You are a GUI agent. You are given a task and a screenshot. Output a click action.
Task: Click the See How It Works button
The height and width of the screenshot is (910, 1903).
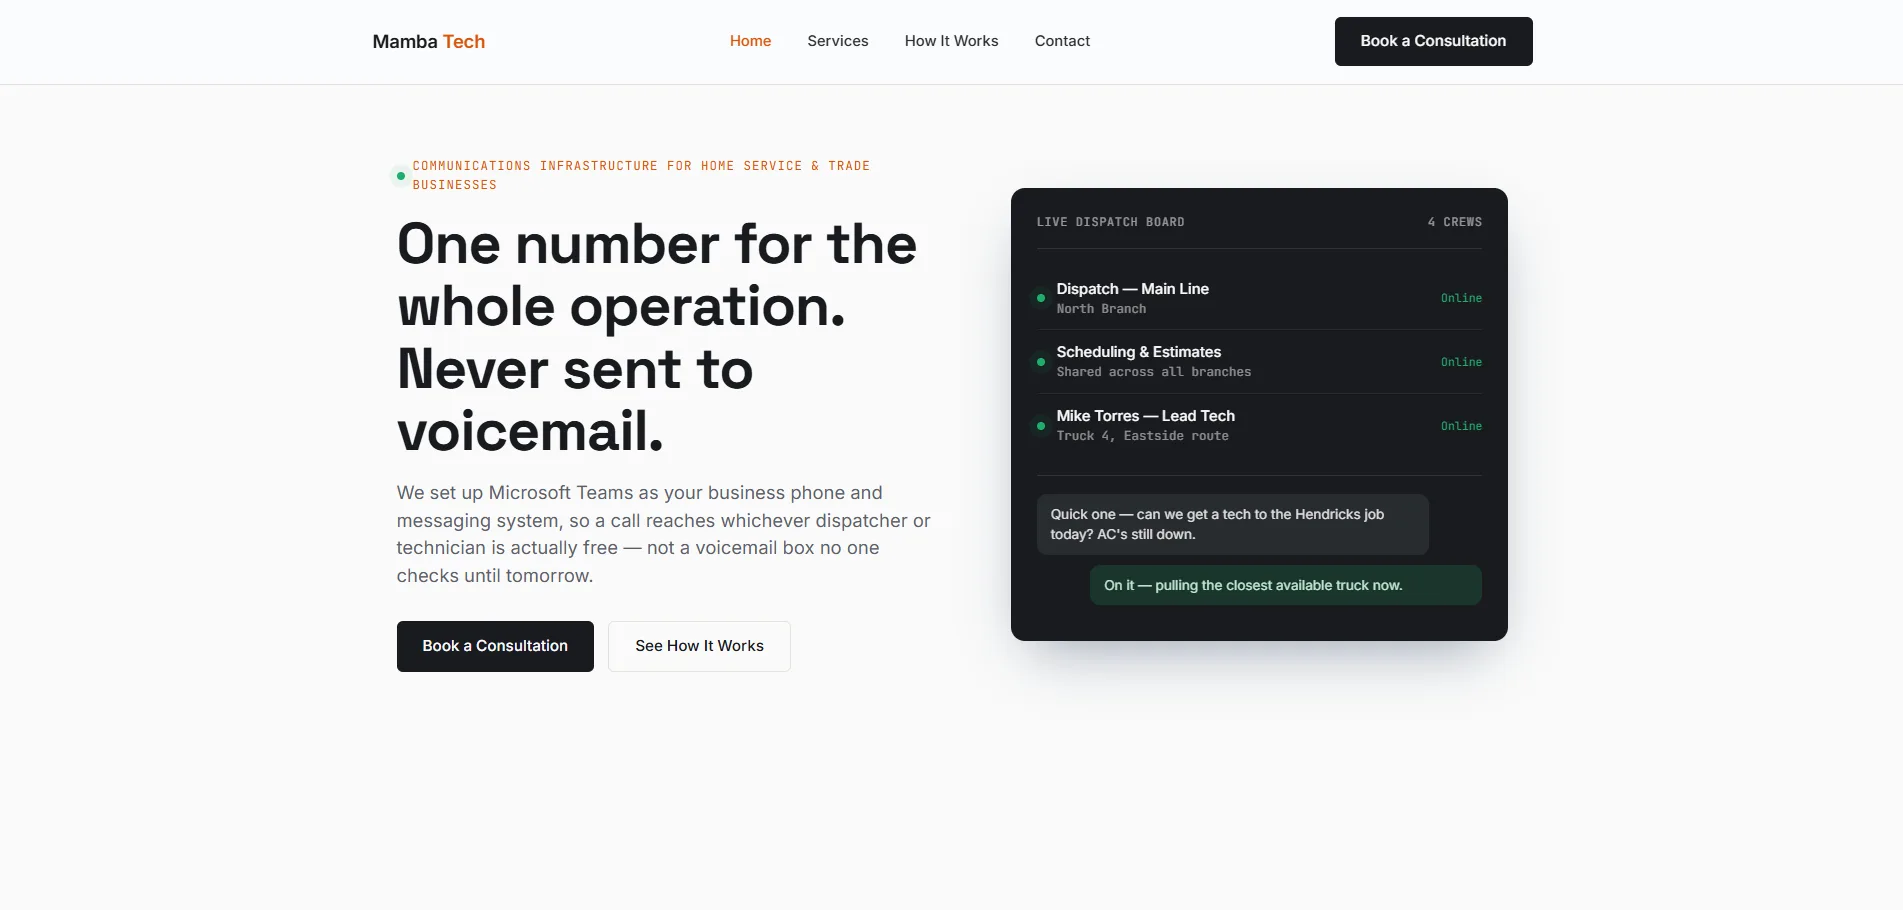[x=699, y=646]
